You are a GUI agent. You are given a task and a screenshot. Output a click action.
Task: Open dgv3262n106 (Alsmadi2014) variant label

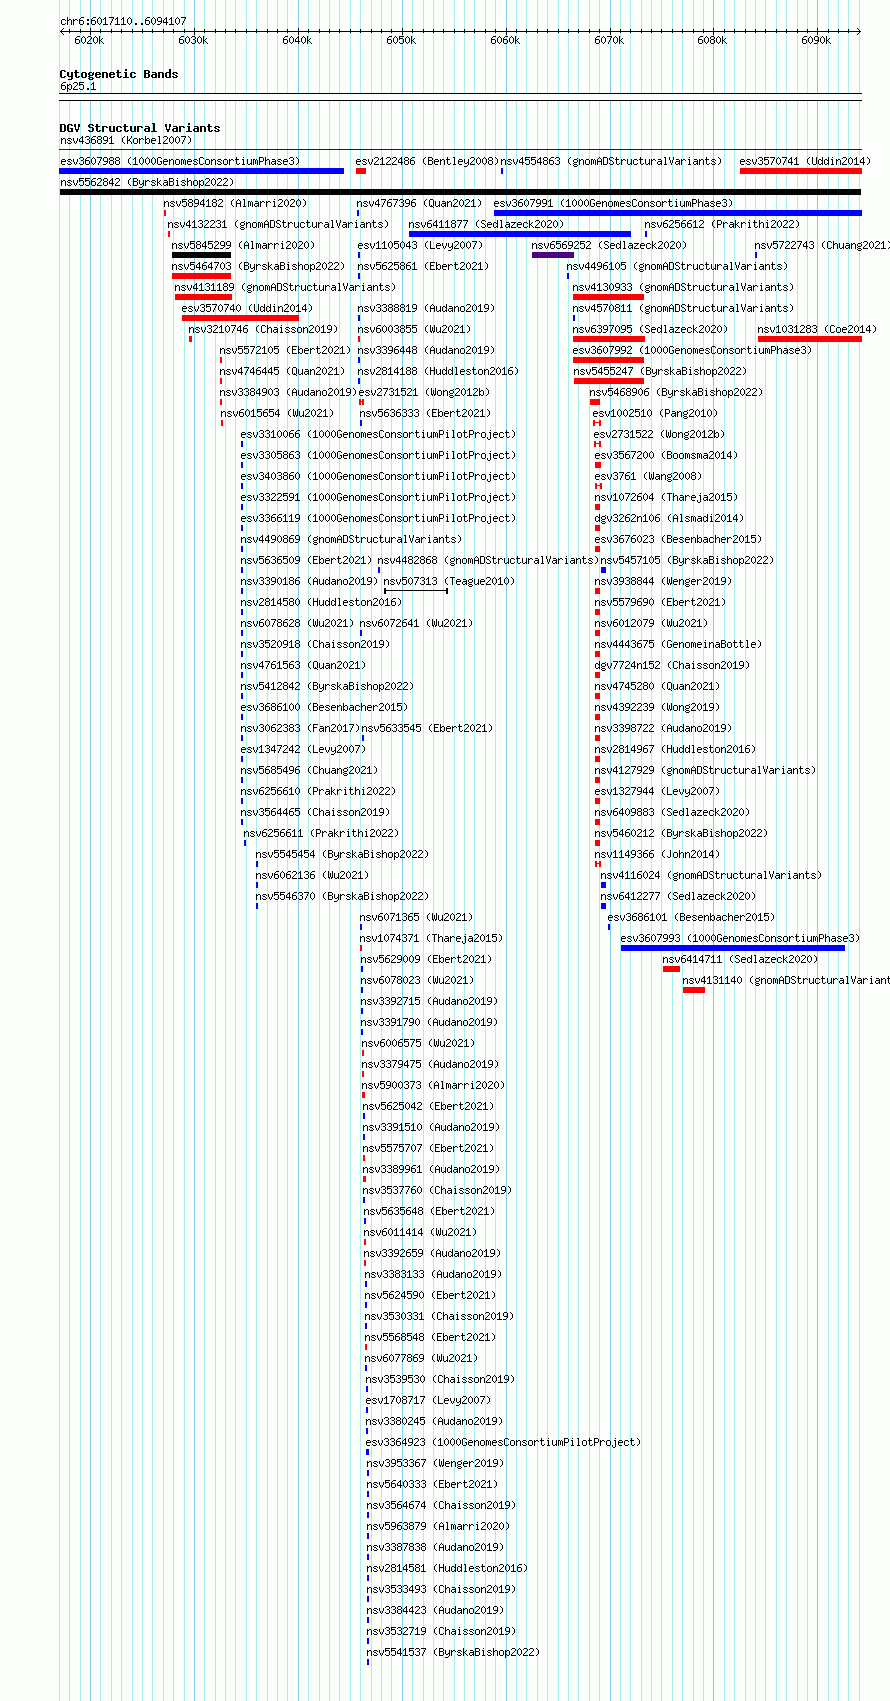(x=669, y=518)
